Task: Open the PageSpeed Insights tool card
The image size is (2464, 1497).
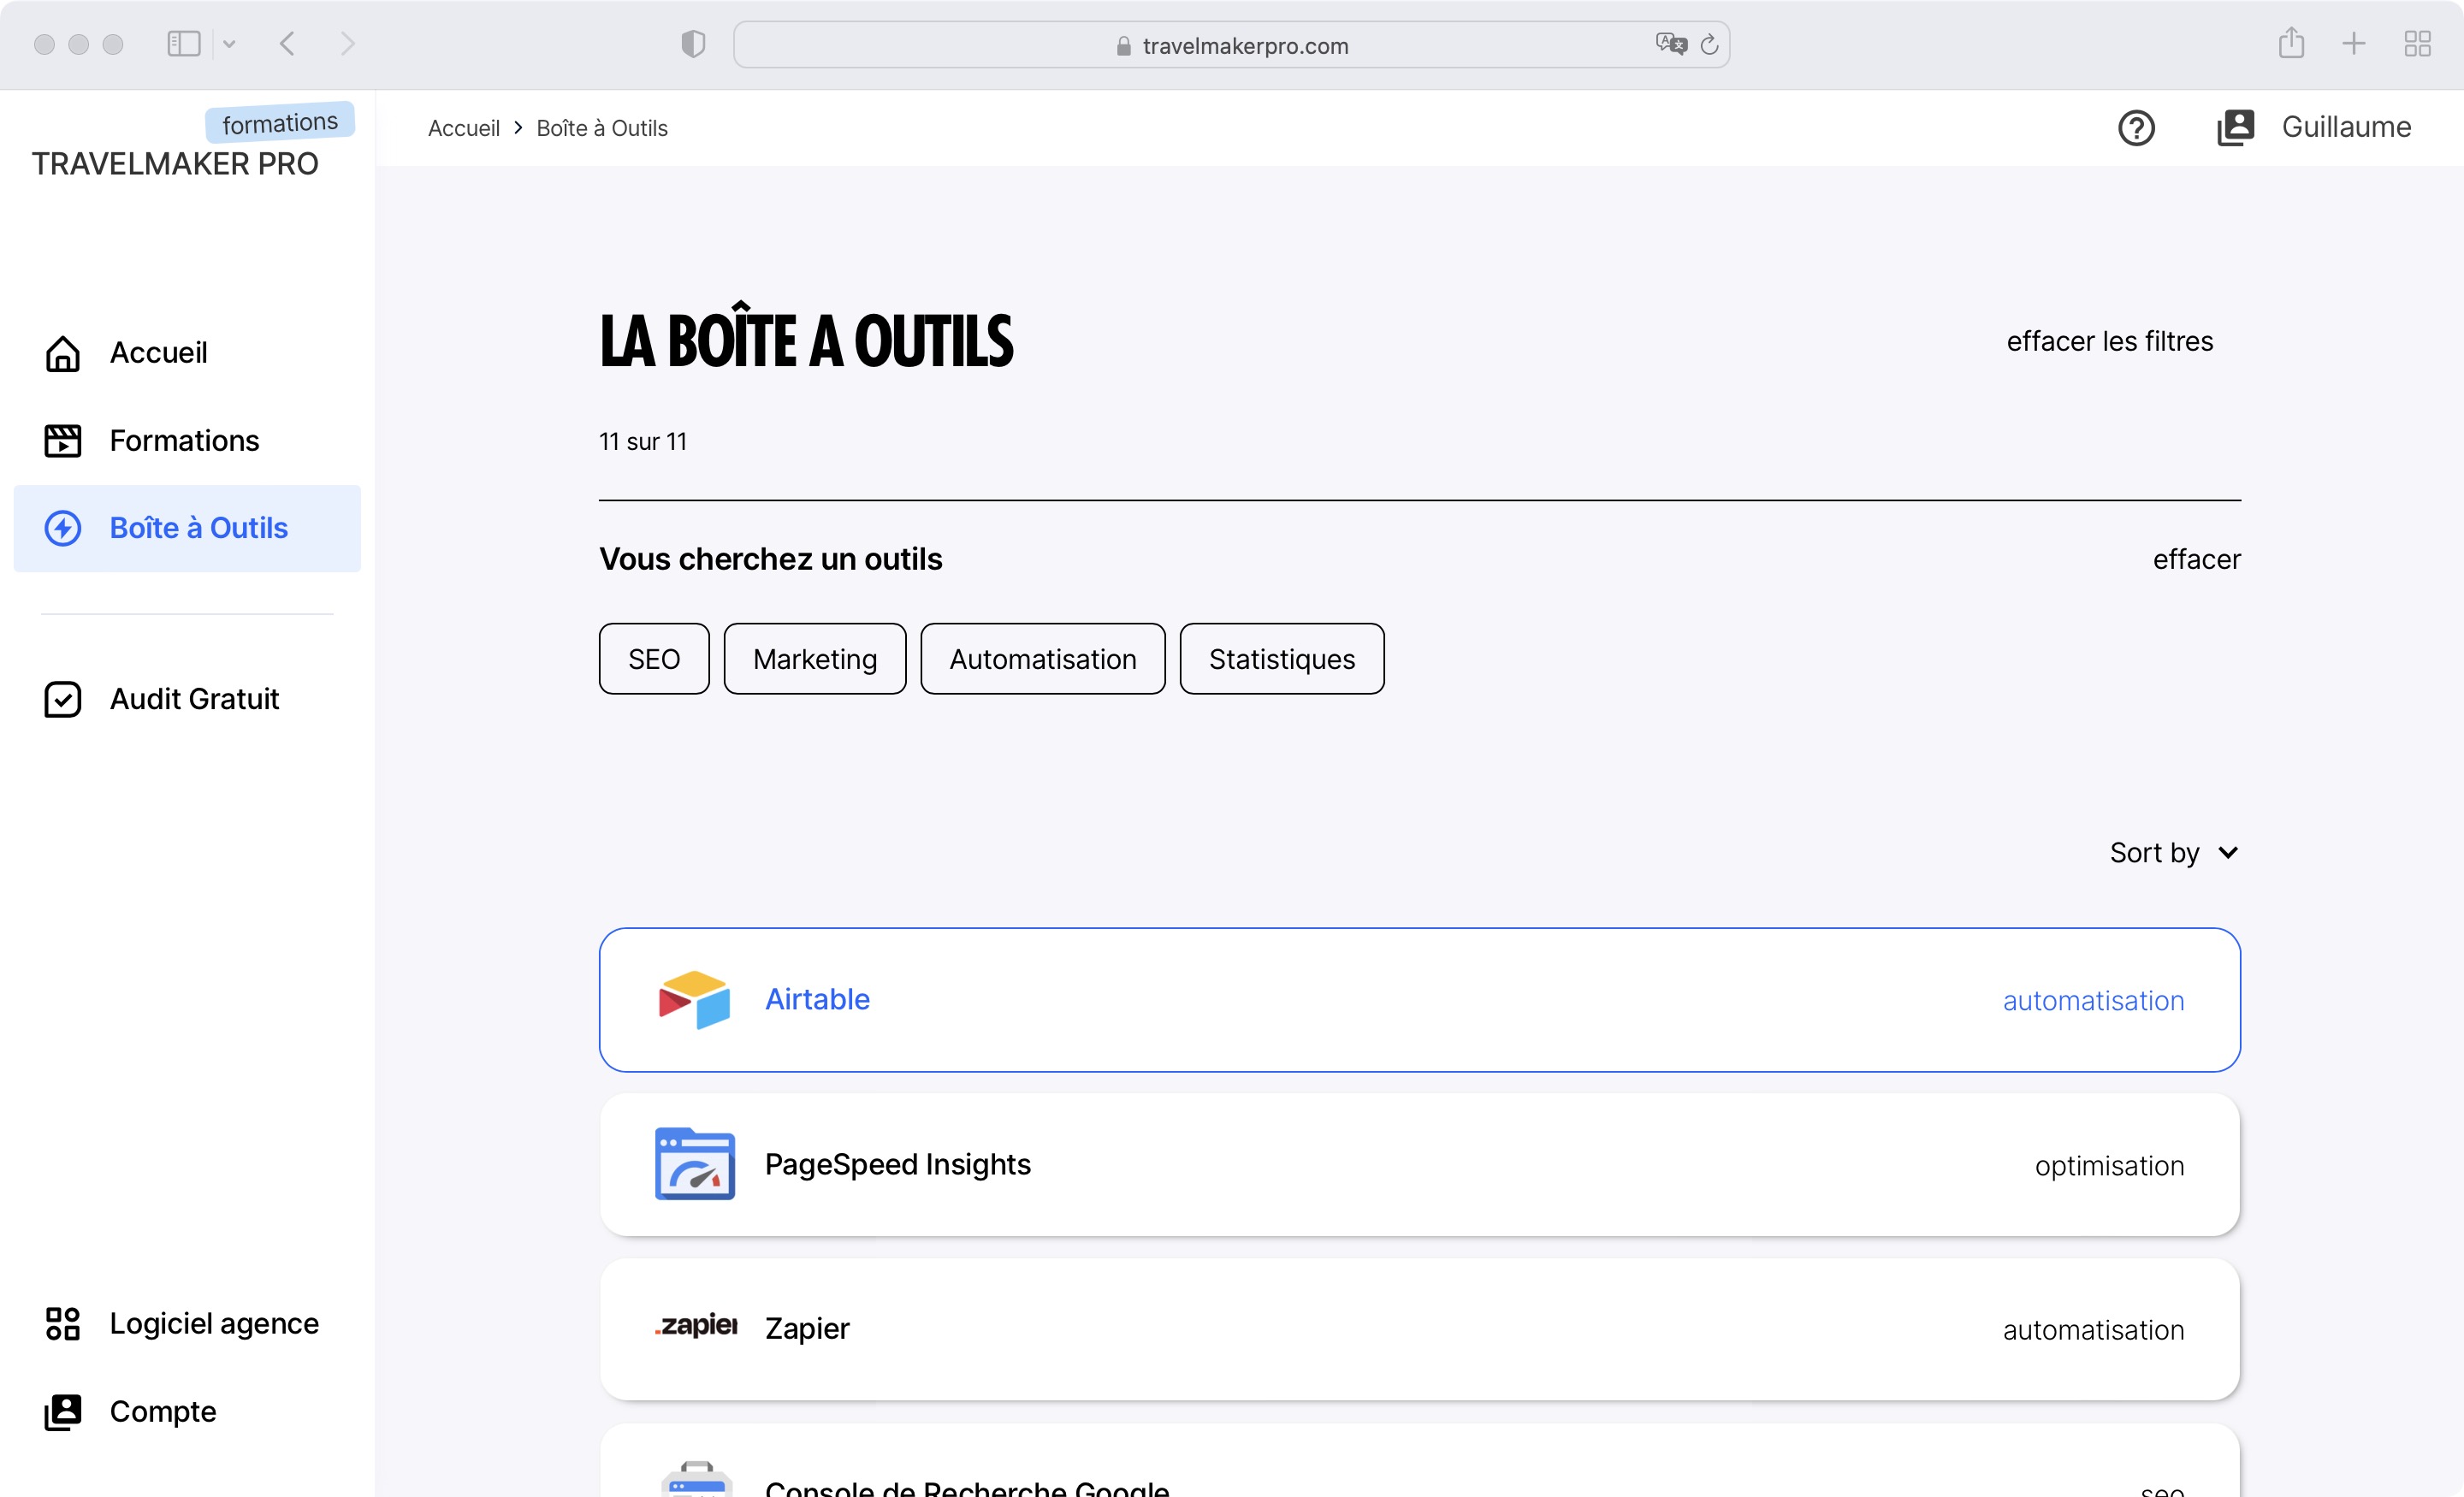Action: 1419,1164
